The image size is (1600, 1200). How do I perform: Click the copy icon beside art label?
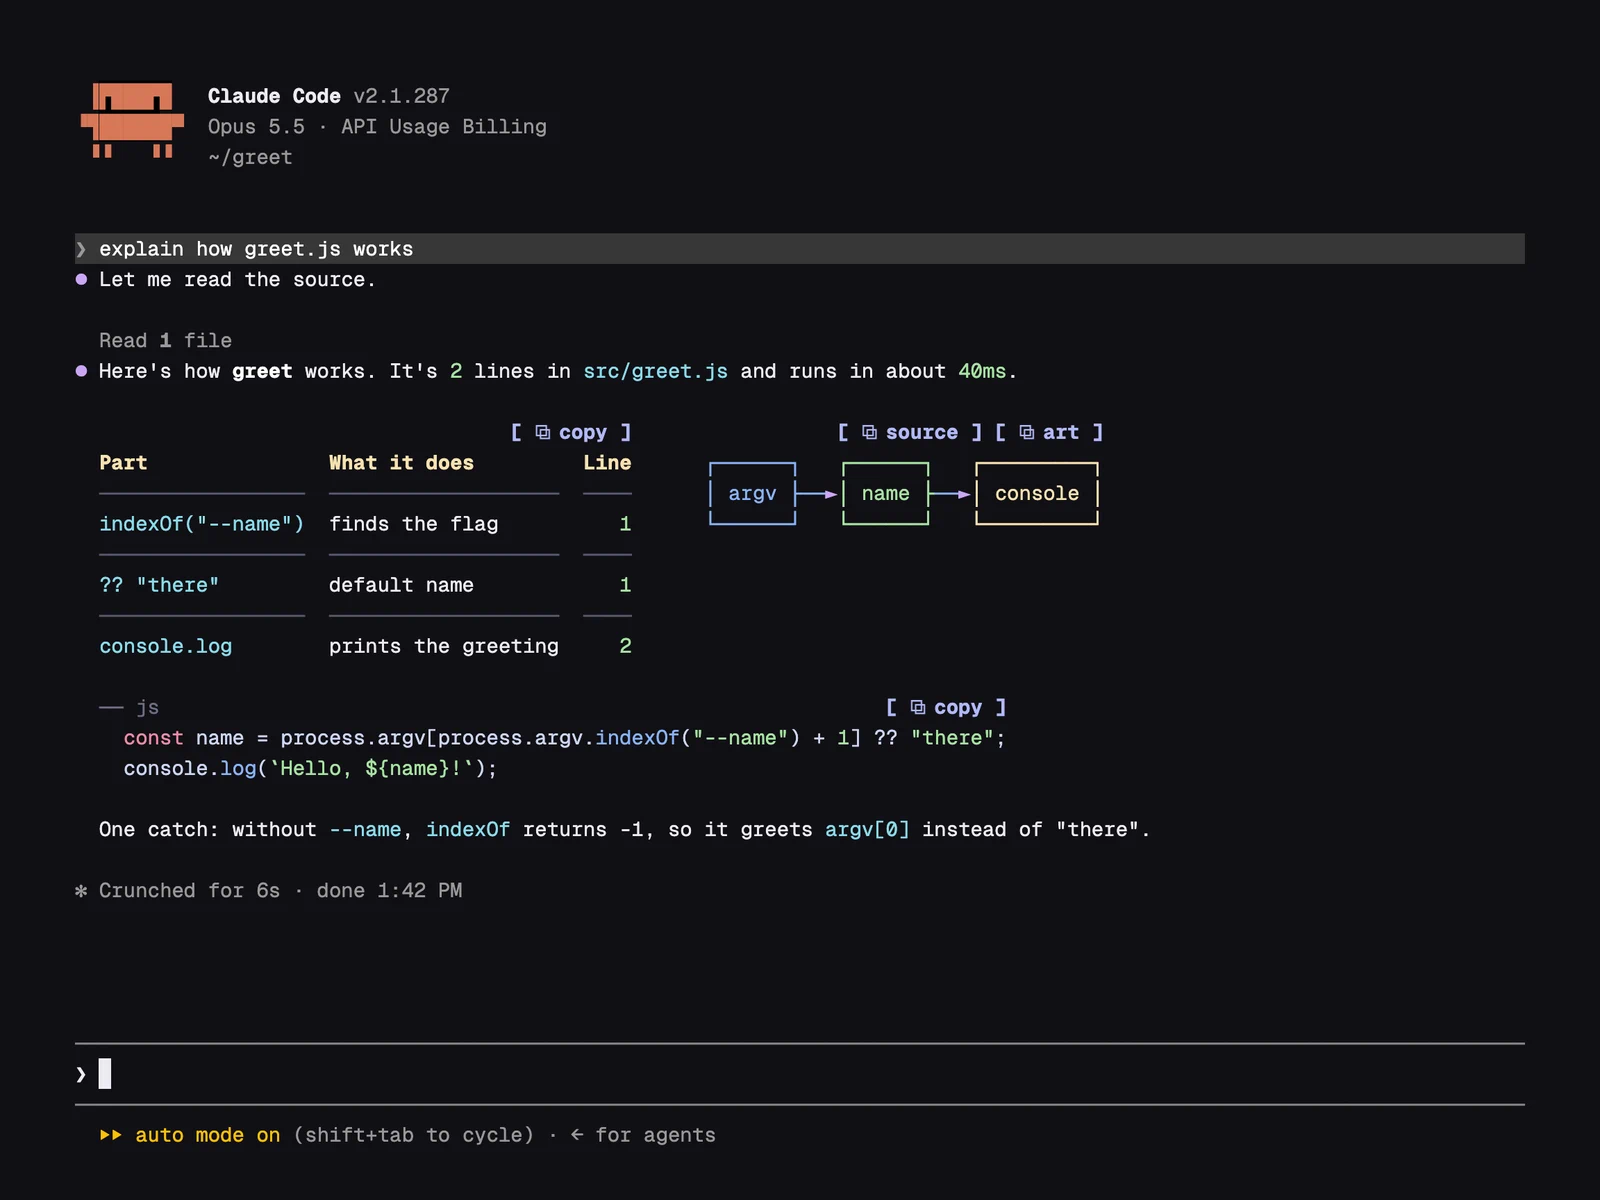[x=1026, y=432]
